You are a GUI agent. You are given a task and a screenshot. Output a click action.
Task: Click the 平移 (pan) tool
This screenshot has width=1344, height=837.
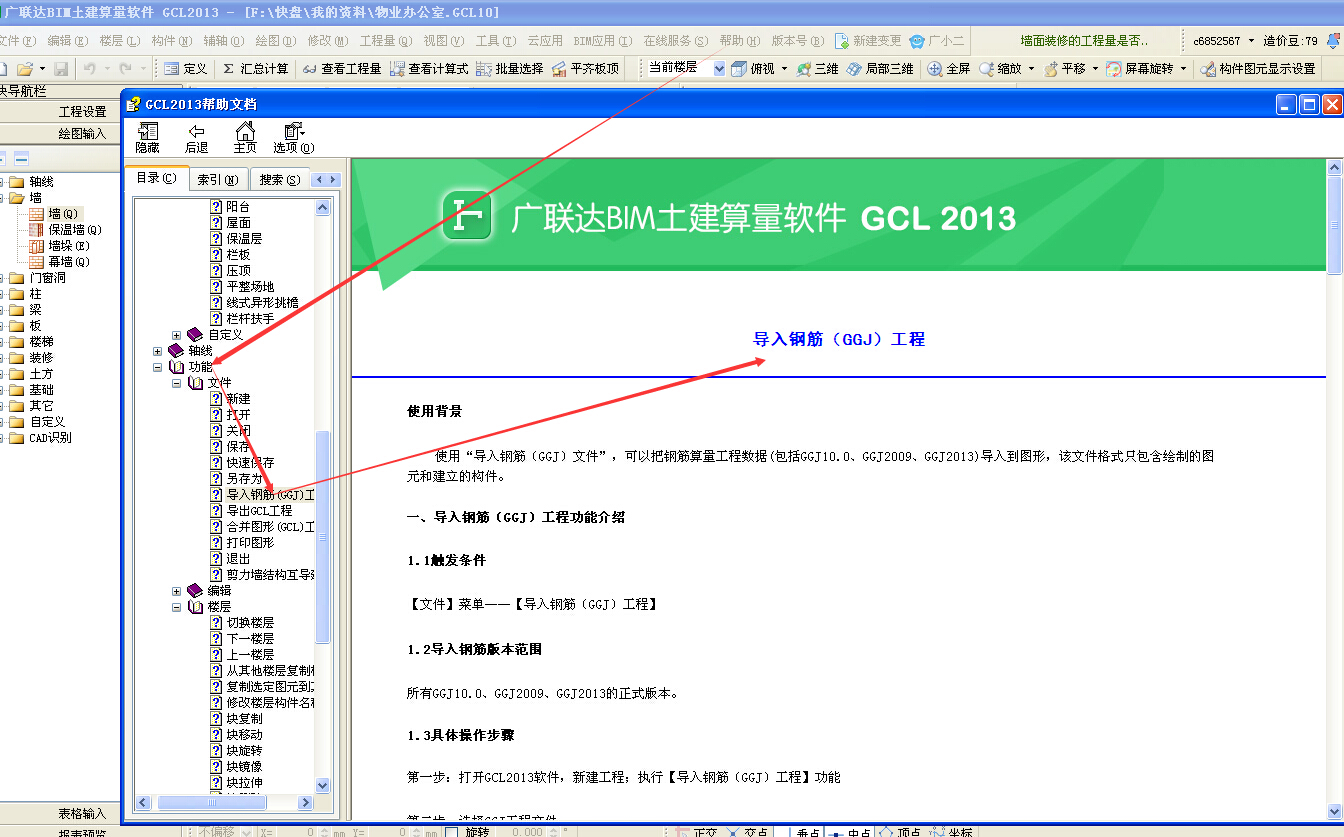click(1064, 69)
